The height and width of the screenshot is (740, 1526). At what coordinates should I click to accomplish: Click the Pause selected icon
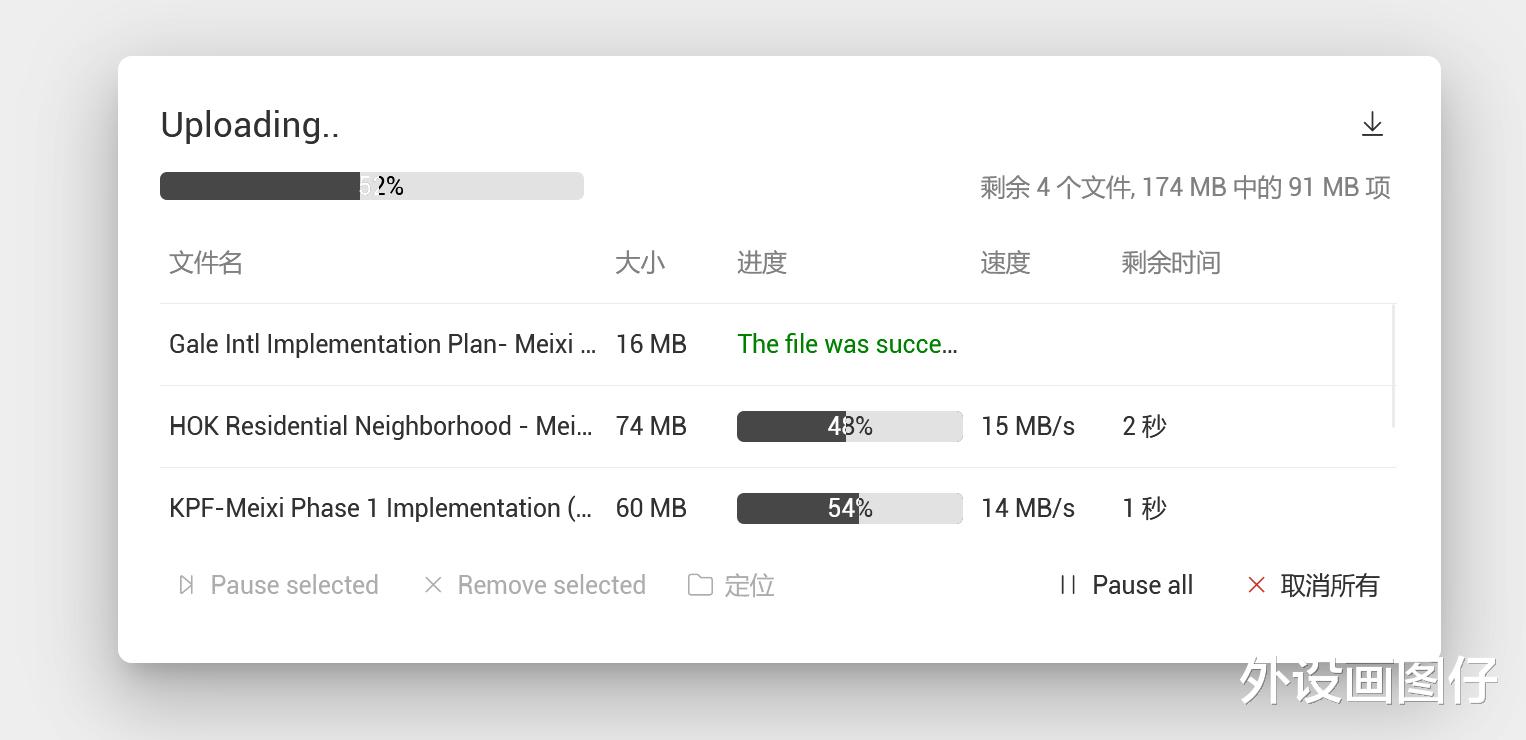pyautogui.click(x=186, y=585)
